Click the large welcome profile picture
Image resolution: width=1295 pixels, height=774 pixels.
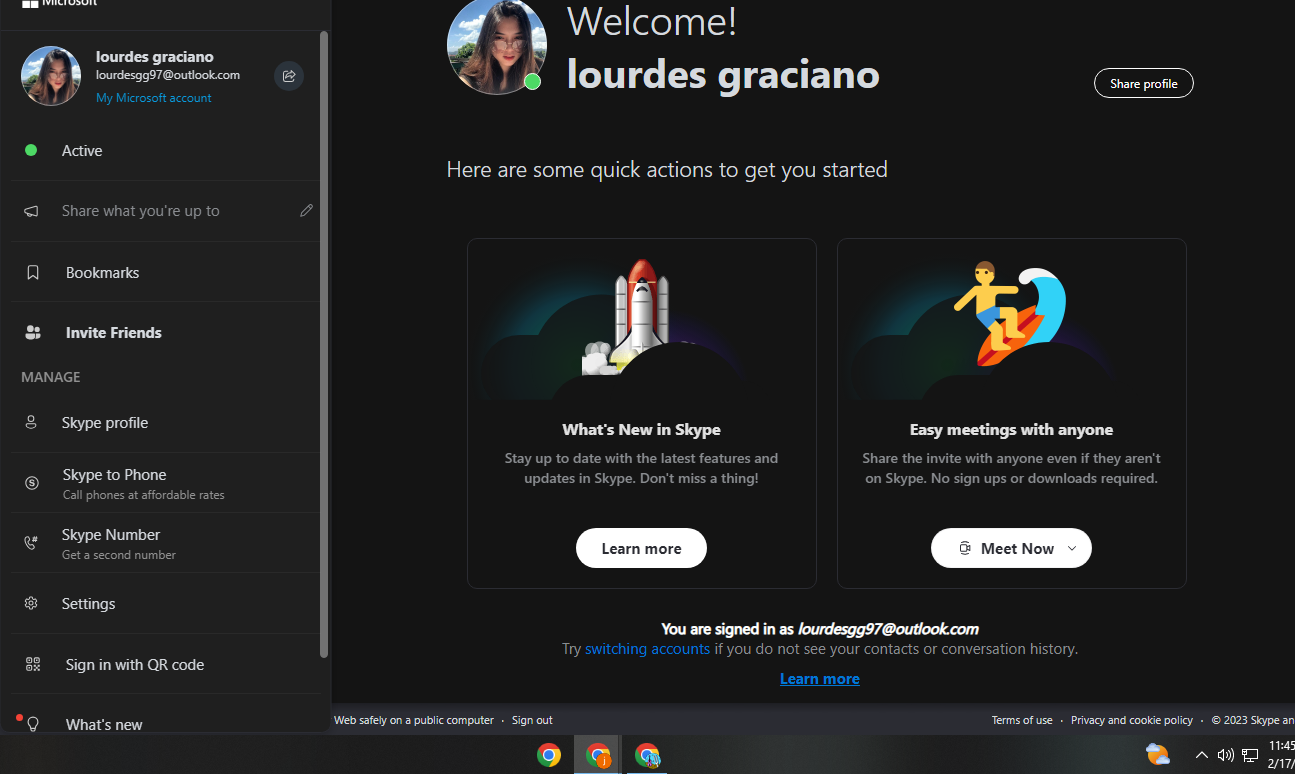pos(496,45)
